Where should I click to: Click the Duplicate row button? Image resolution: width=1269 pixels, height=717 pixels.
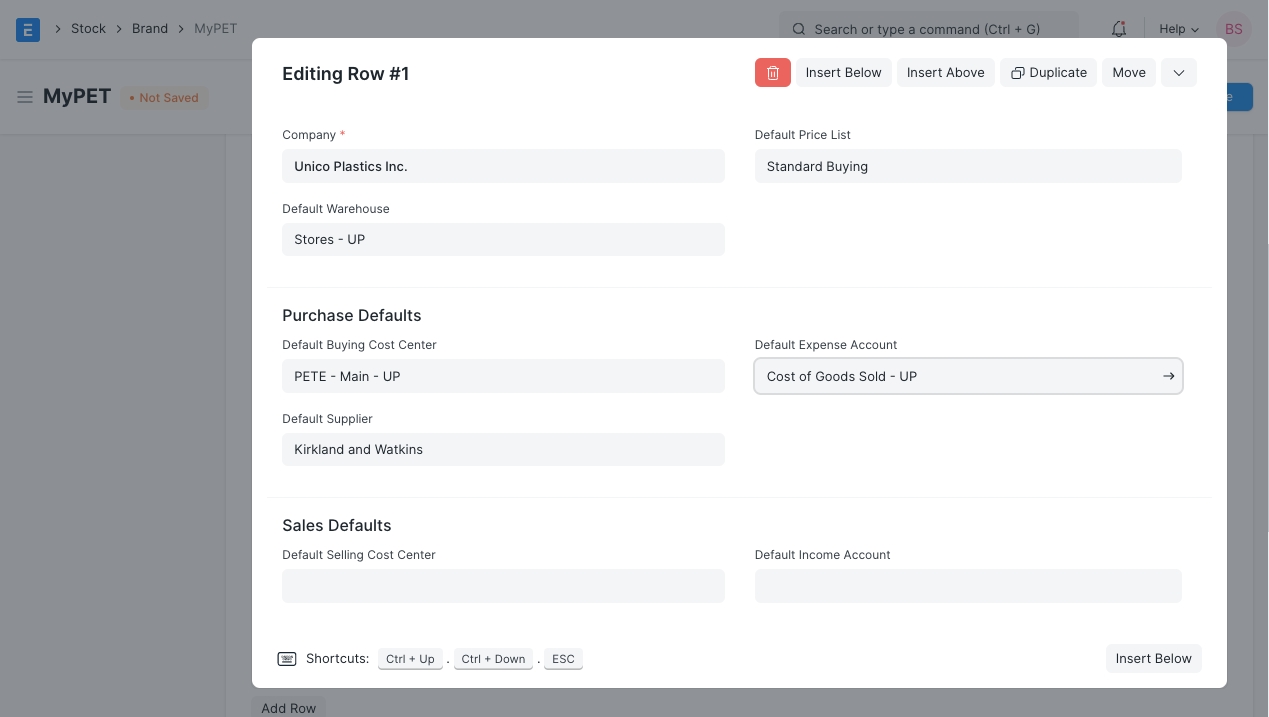click(1048, 73)
